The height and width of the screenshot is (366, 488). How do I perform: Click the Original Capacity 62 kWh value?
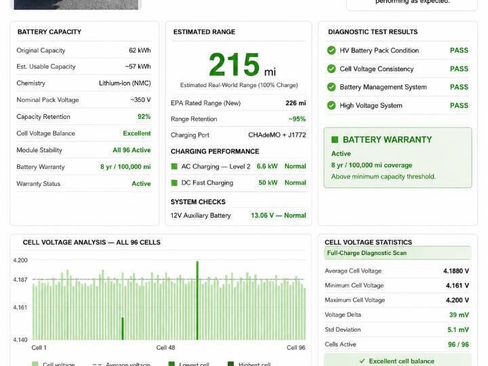(x=140, y=50)
